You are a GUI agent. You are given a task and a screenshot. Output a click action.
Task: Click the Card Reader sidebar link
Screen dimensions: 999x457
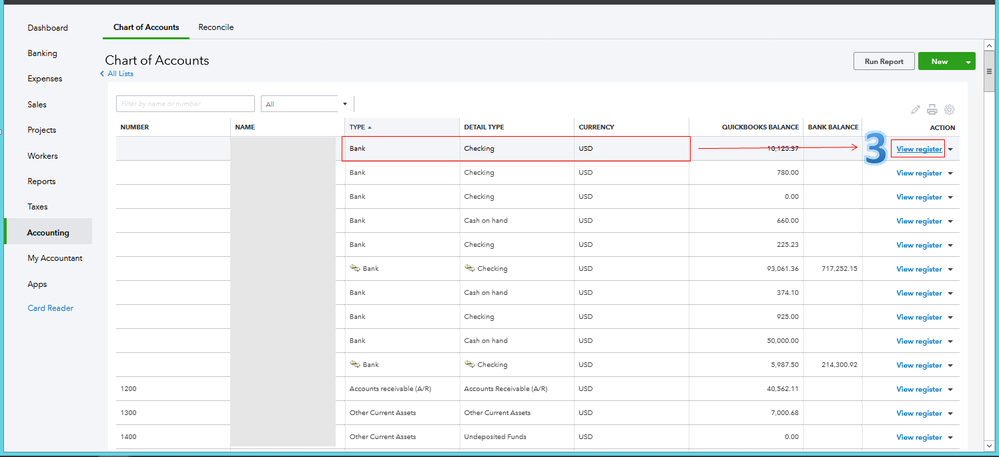pos(50,308)
